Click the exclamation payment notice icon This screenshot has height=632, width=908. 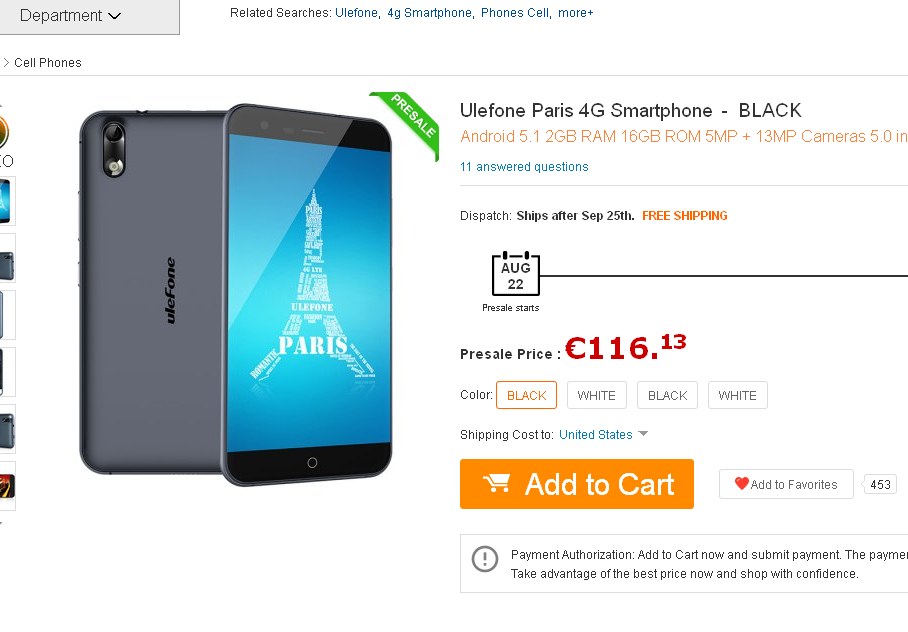pos(485,559)
